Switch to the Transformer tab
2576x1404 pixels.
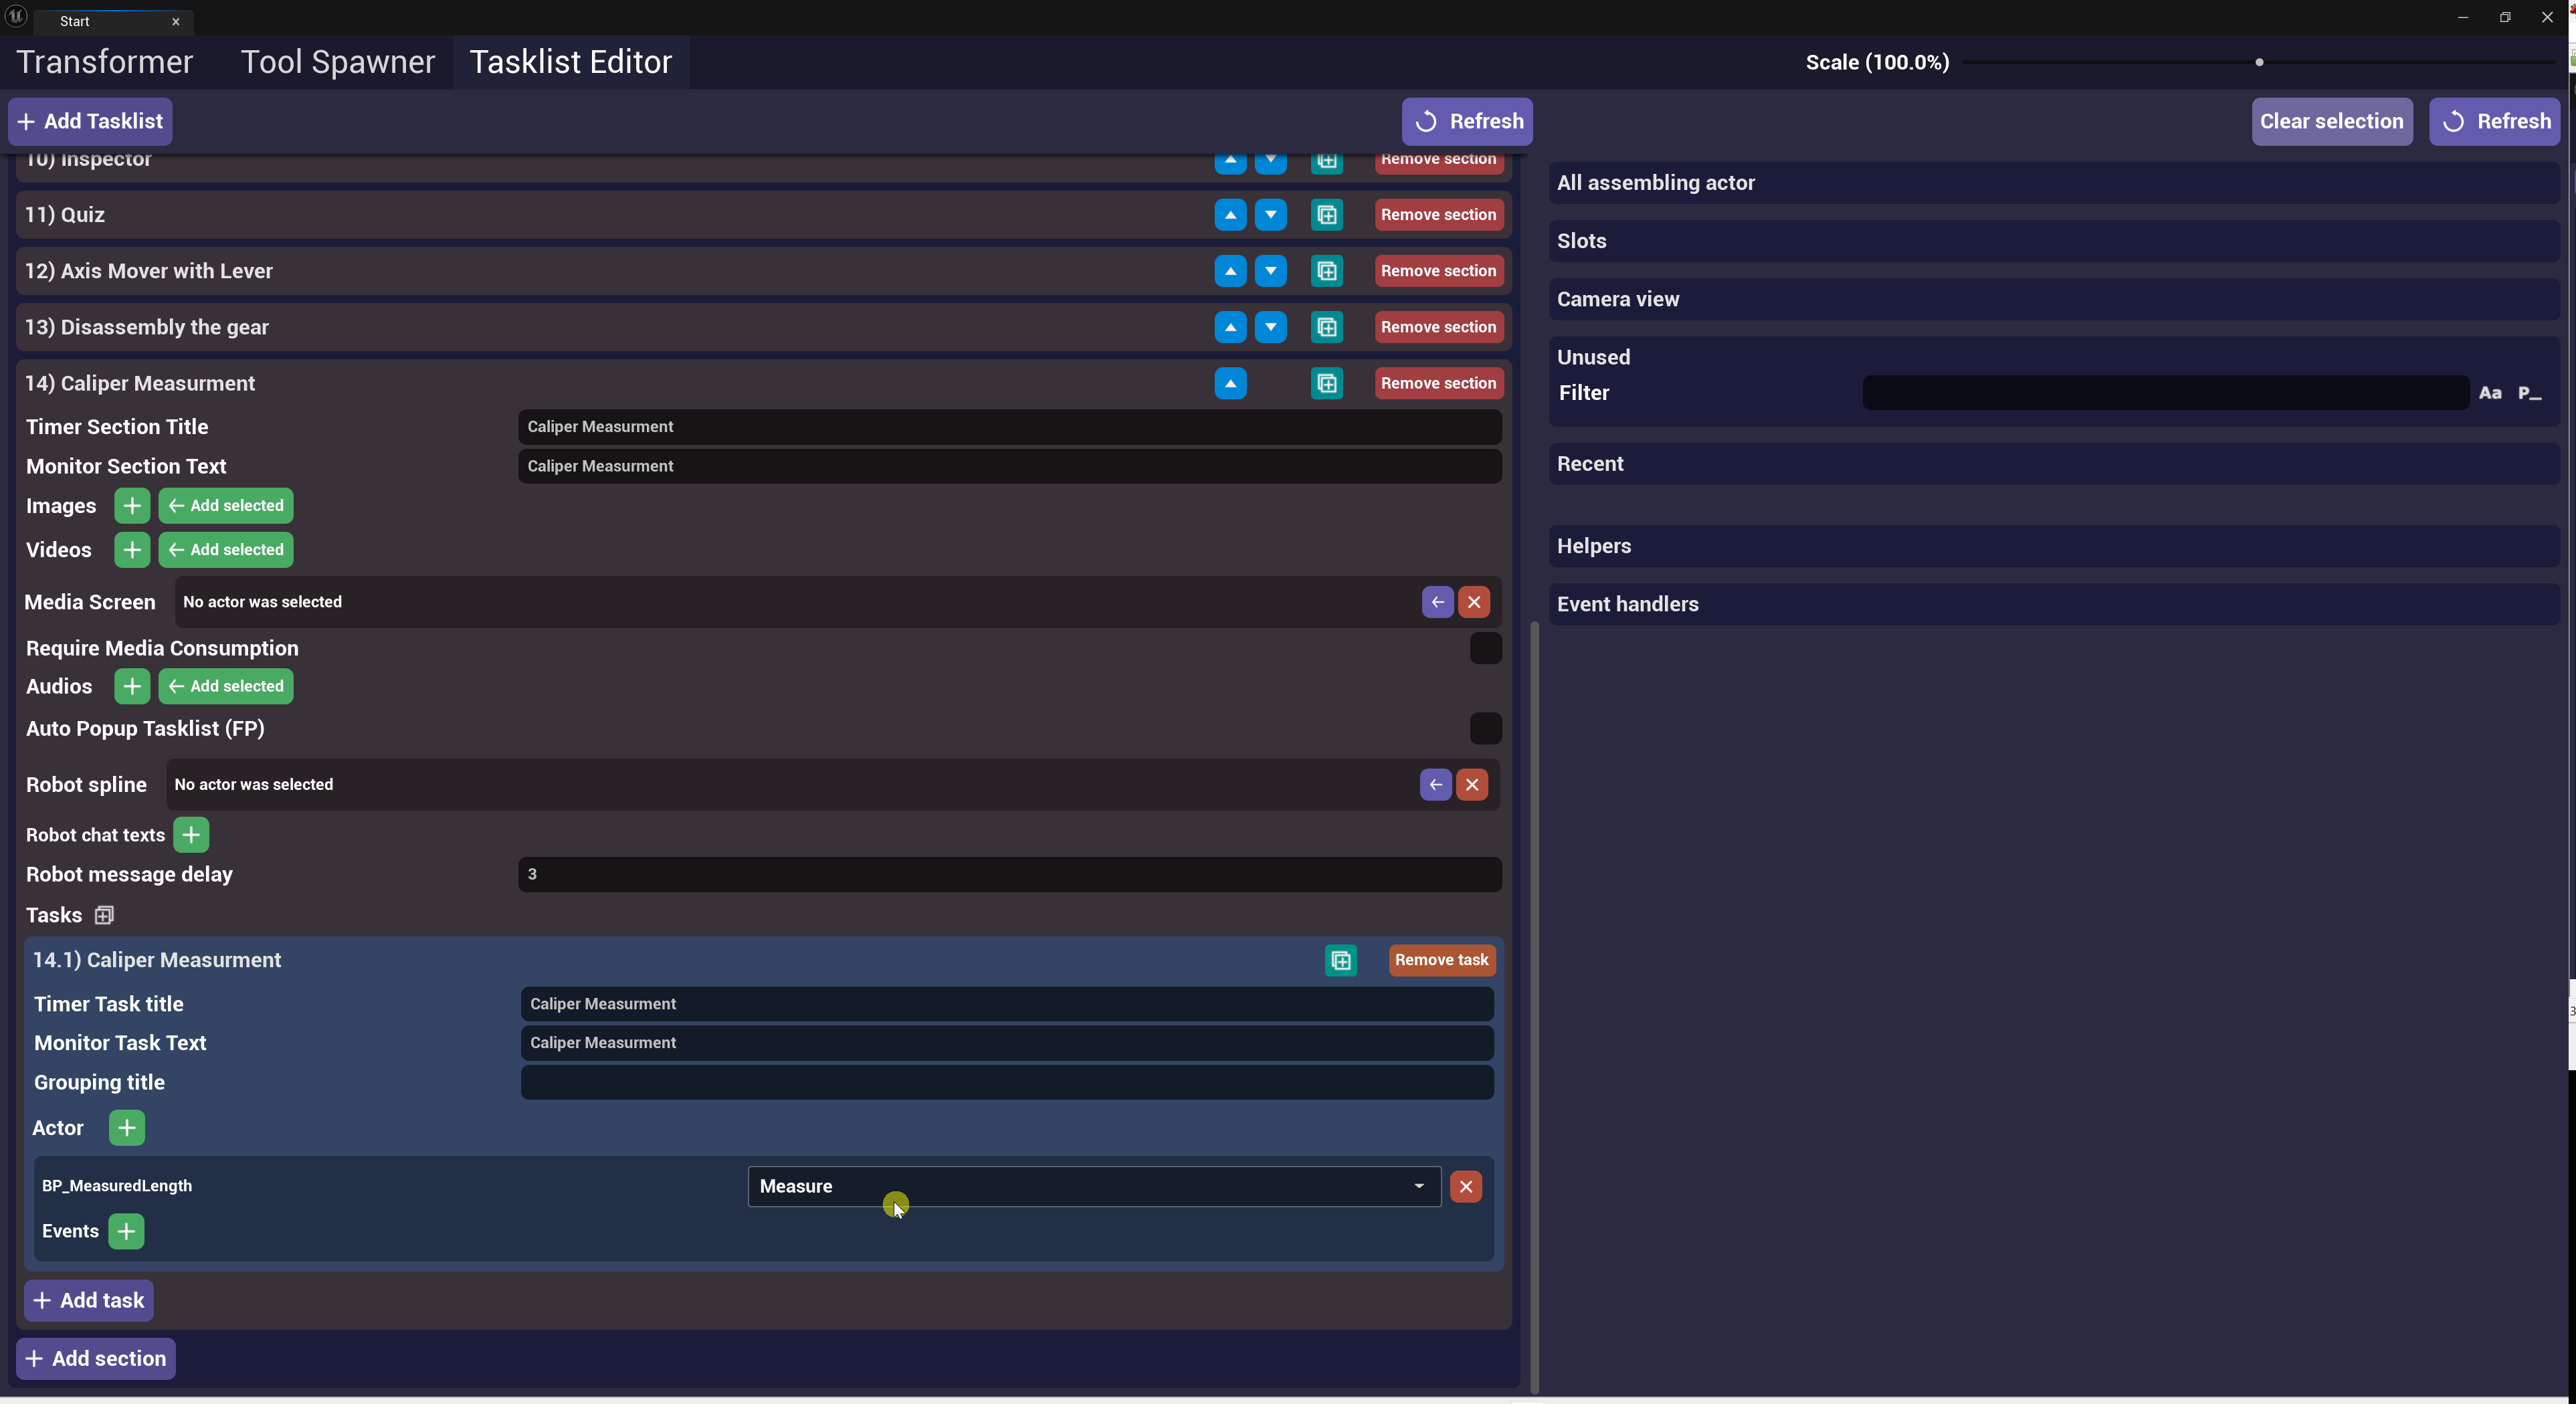pyautogui.click(x=104, y=62)
